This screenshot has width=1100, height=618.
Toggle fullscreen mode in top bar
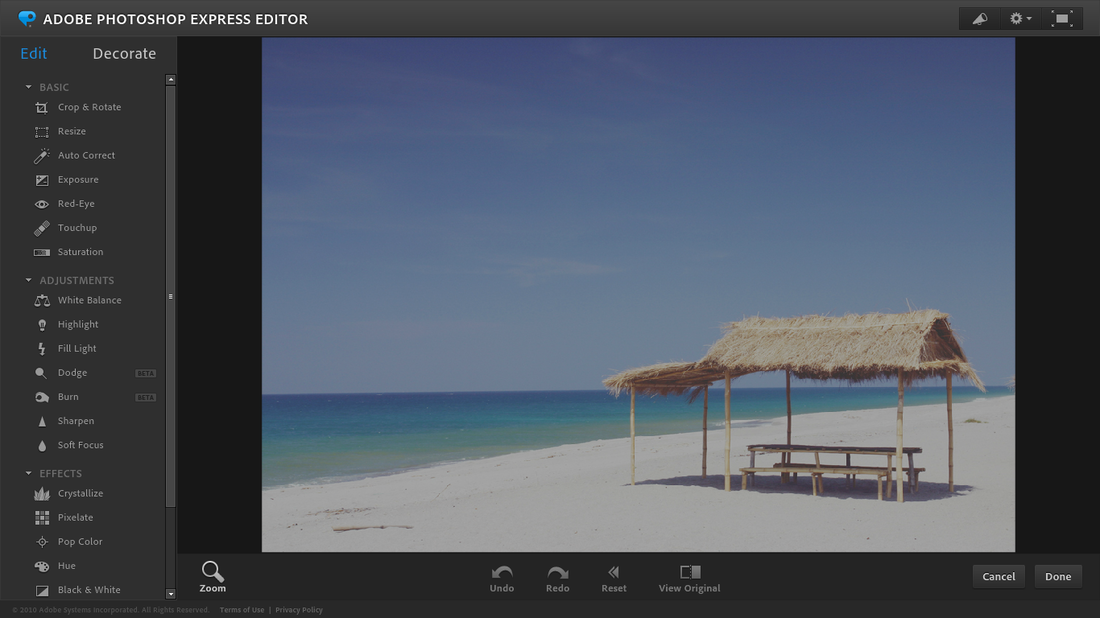pyautogui.click(x=1062, y=19)
